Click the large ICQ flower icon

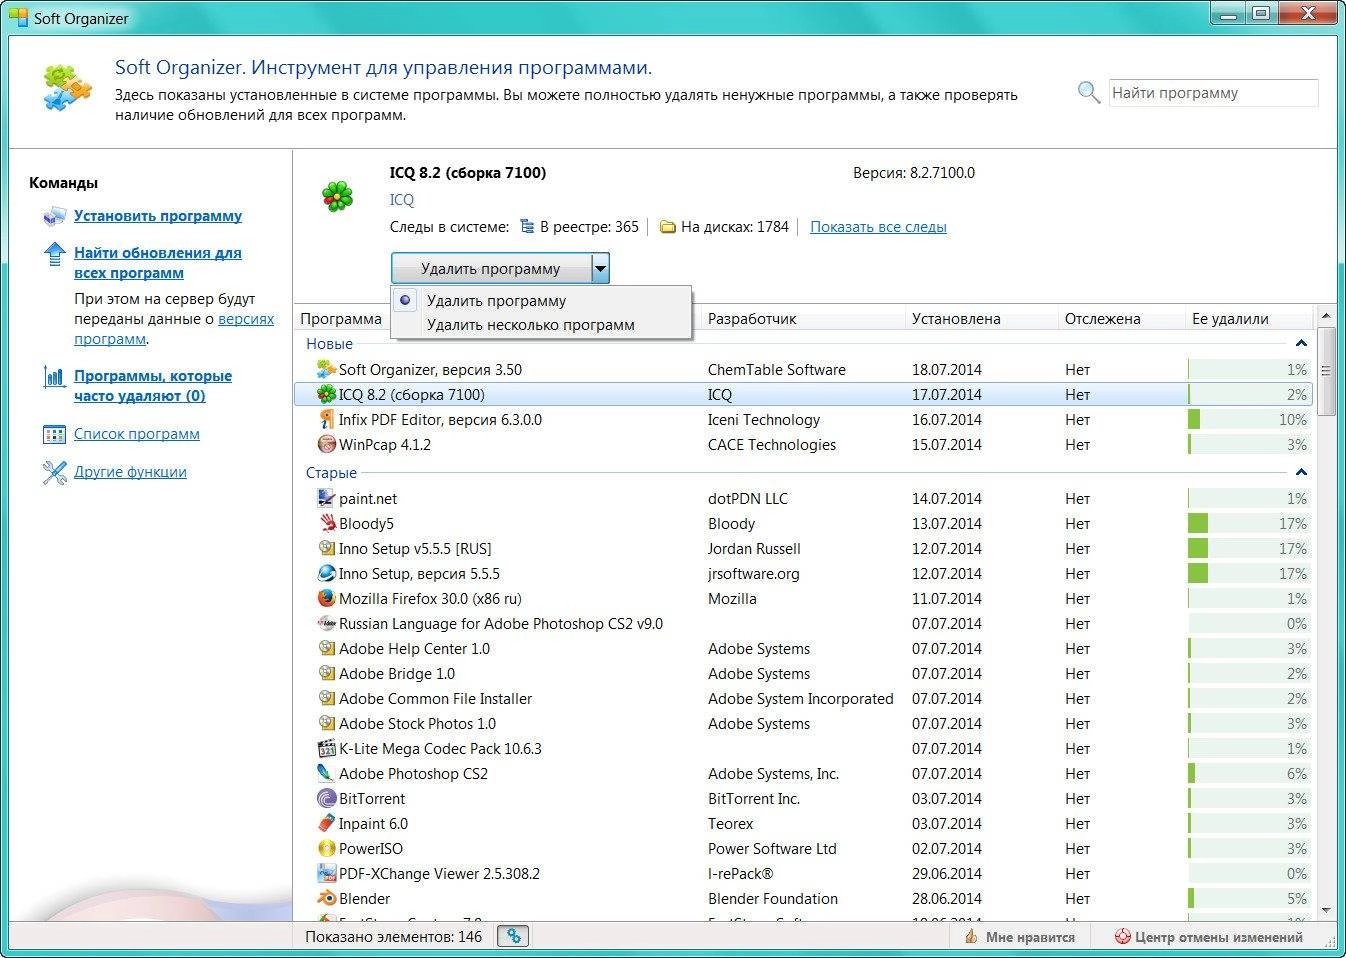click(x=338, y=196)
